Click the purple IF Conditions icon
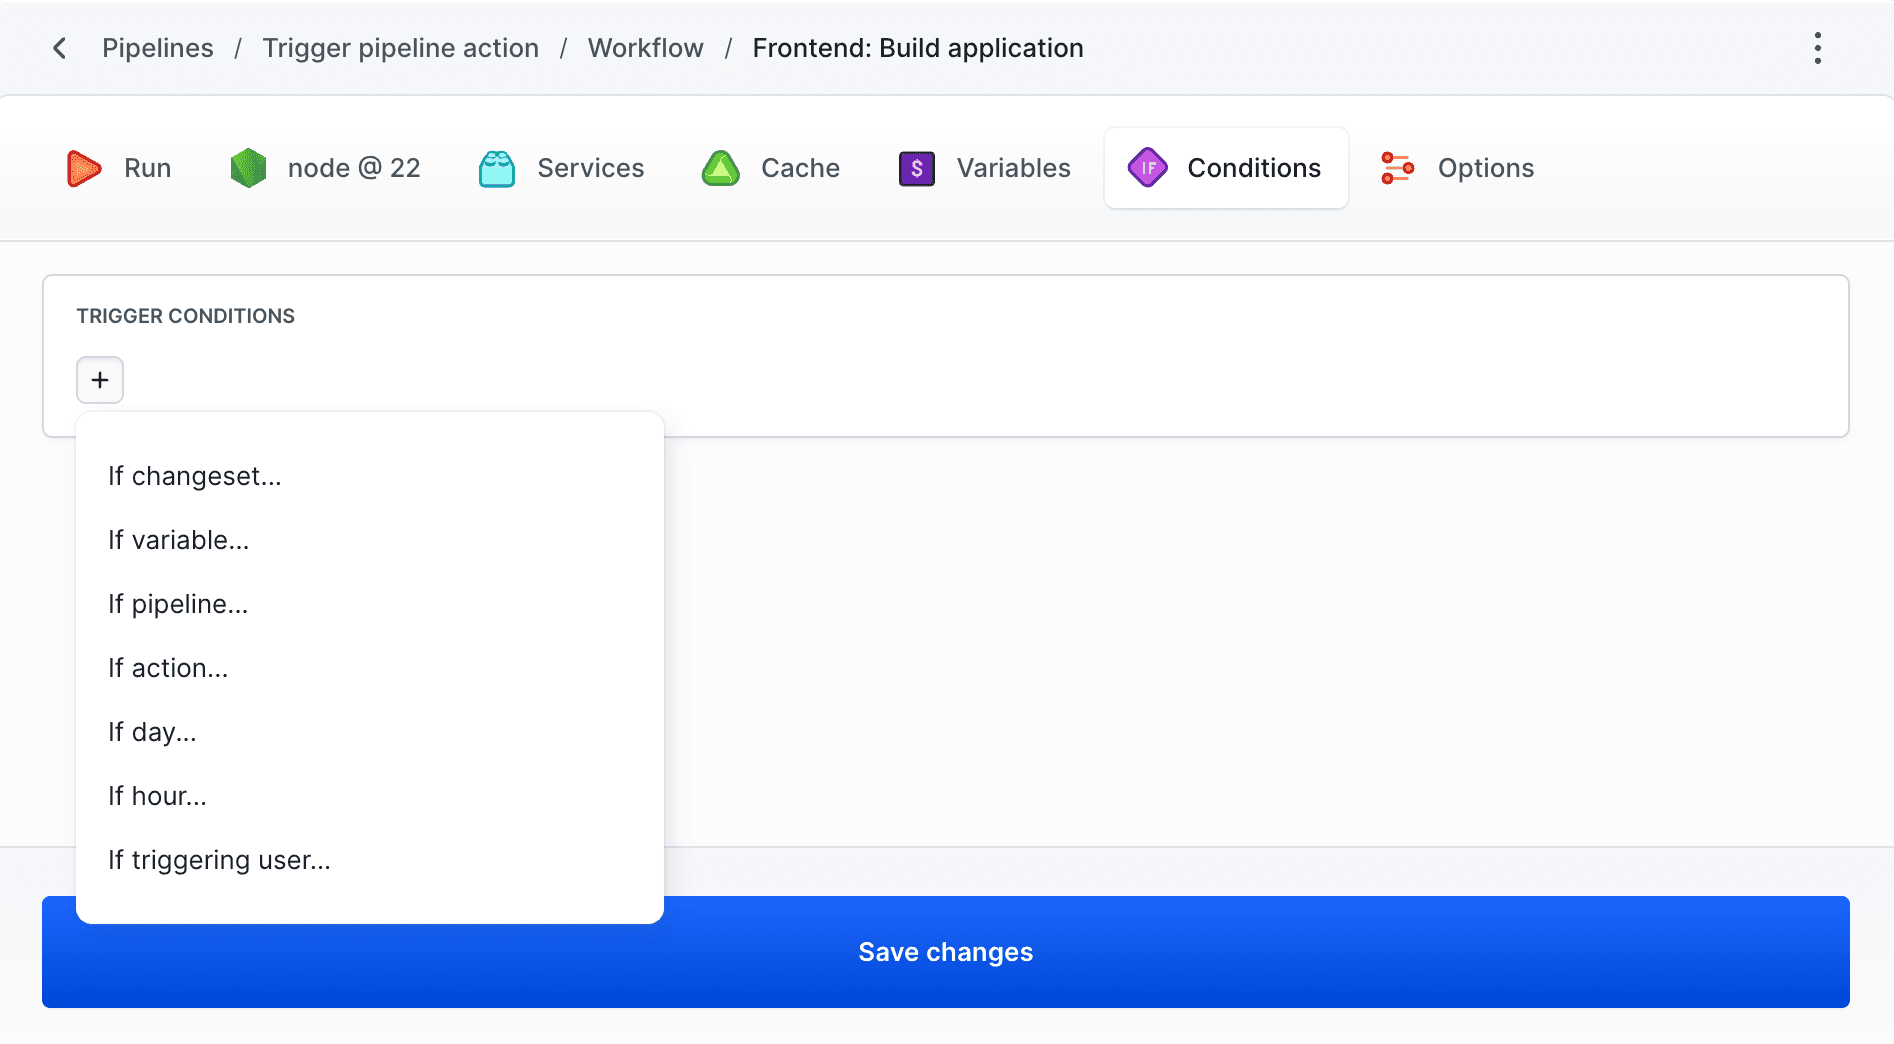Viewport: 1894px width, 1044px height. pyautogui.click(x=1148, y=168)
